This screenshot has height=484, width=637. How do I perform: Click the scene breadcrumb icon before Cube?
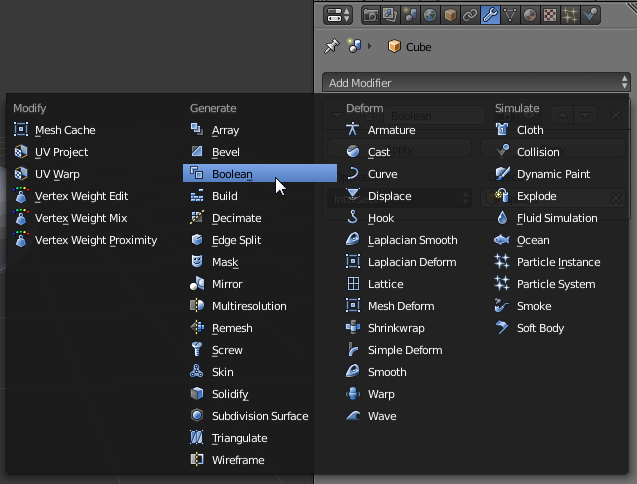[x=355, y=46]
